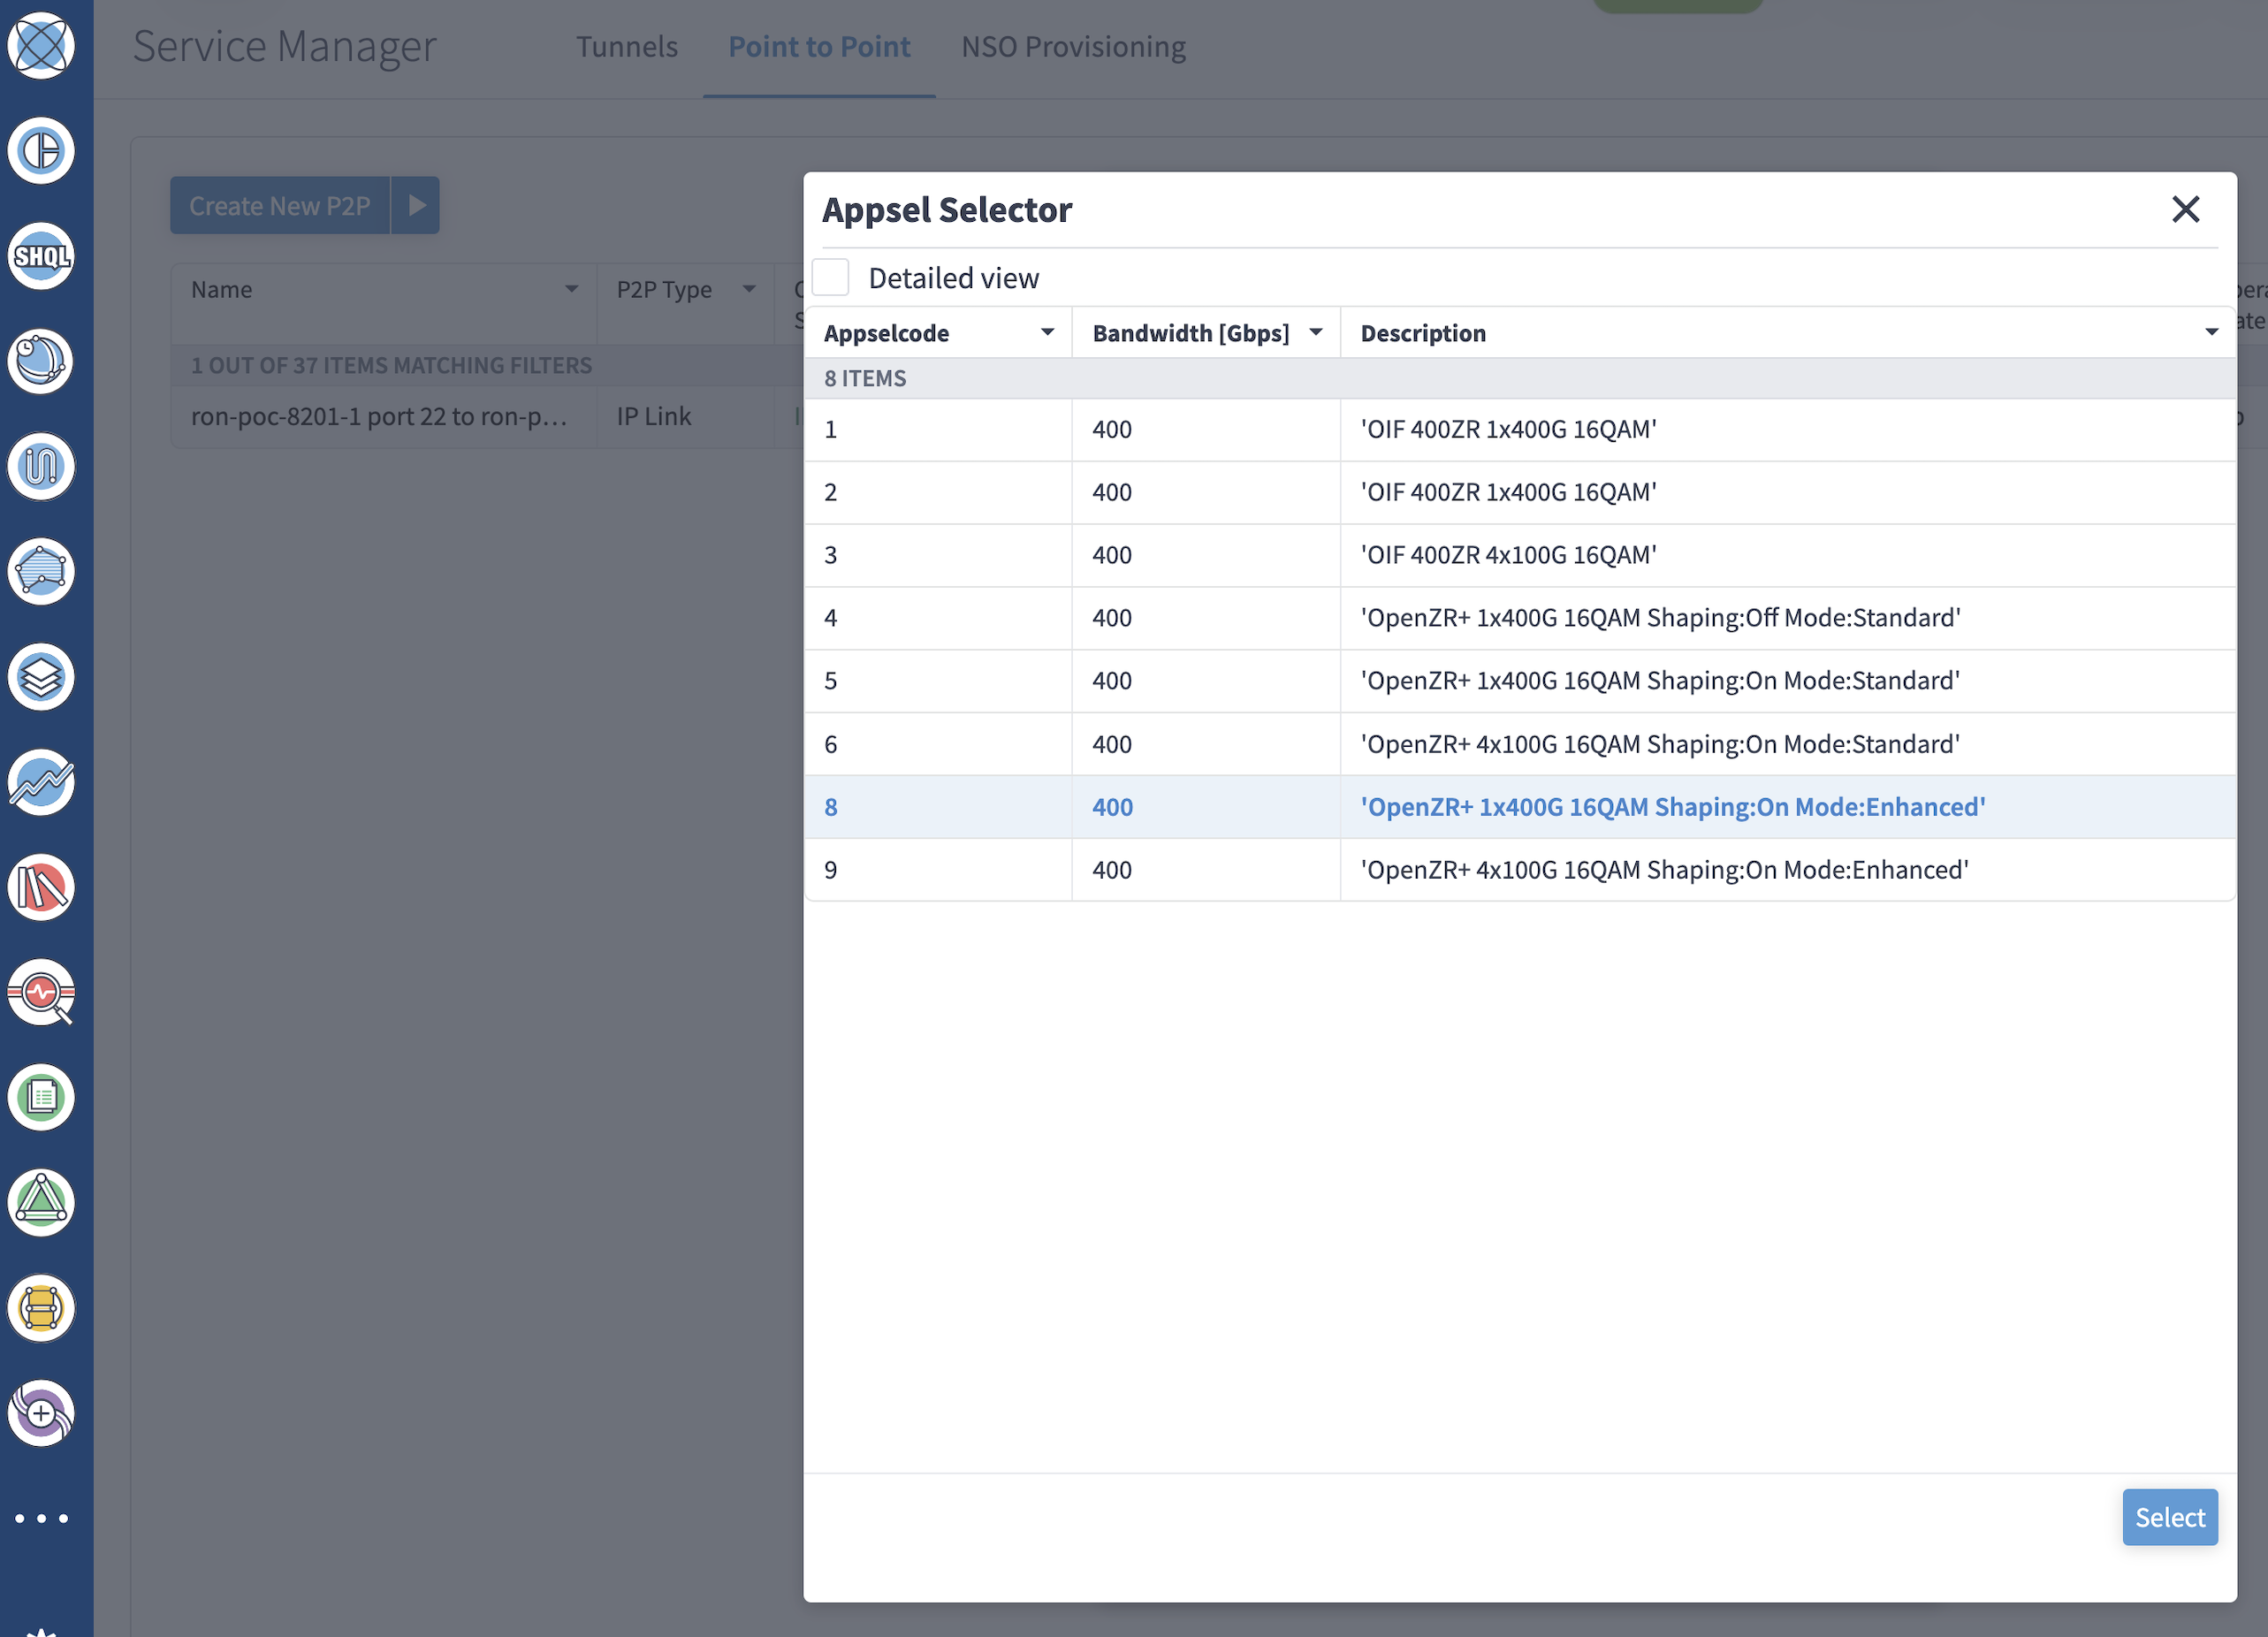Open the heartbeat magnifier sidebar icon
Viewport: 2268px width, 1637px height.
(x=41, y=992)
